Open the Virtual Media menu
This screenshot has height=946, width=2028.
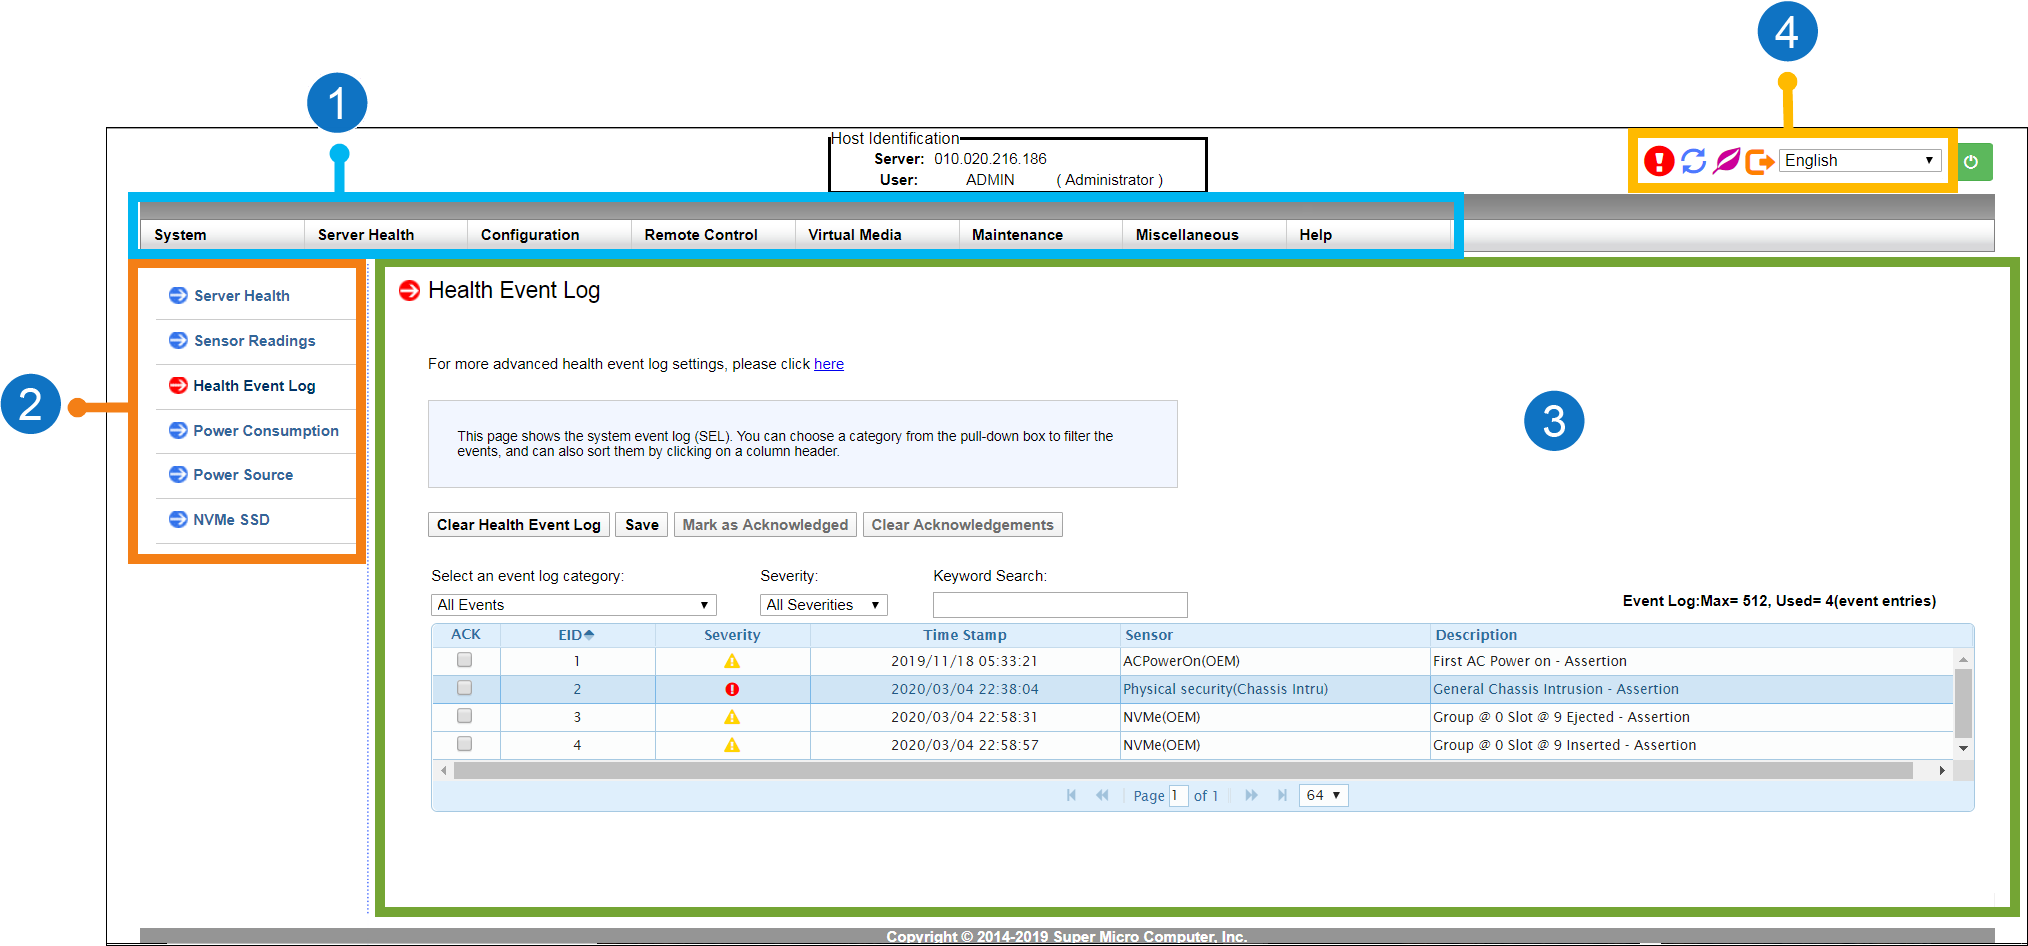(854, 235)
